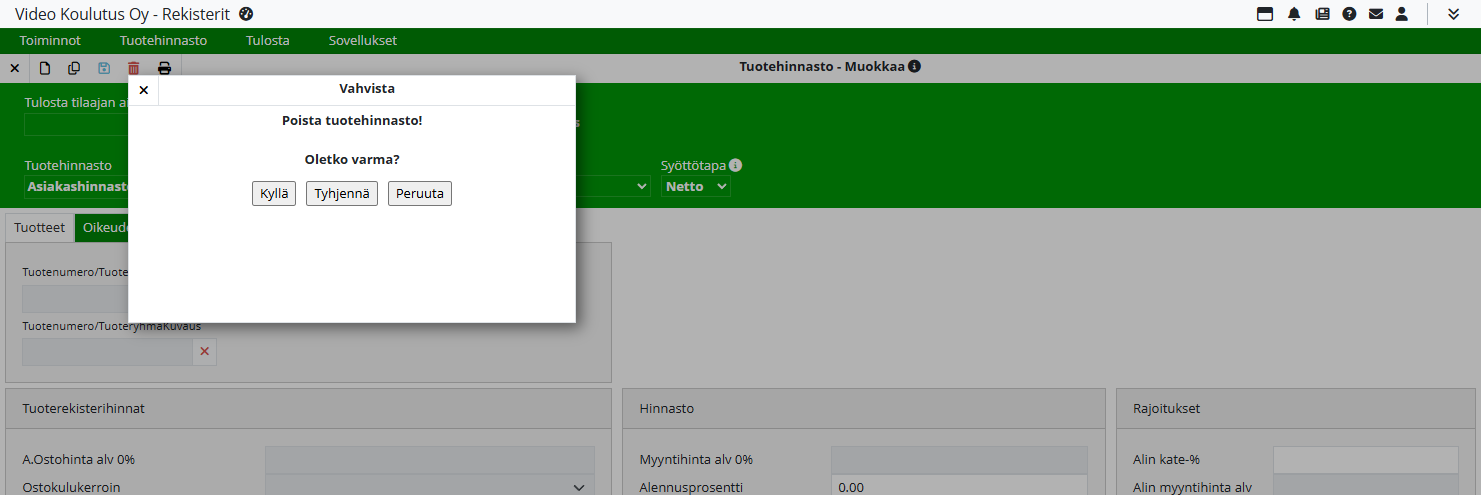Open the help question mark icon
1481x495 pixels.
click(1349, 14)
